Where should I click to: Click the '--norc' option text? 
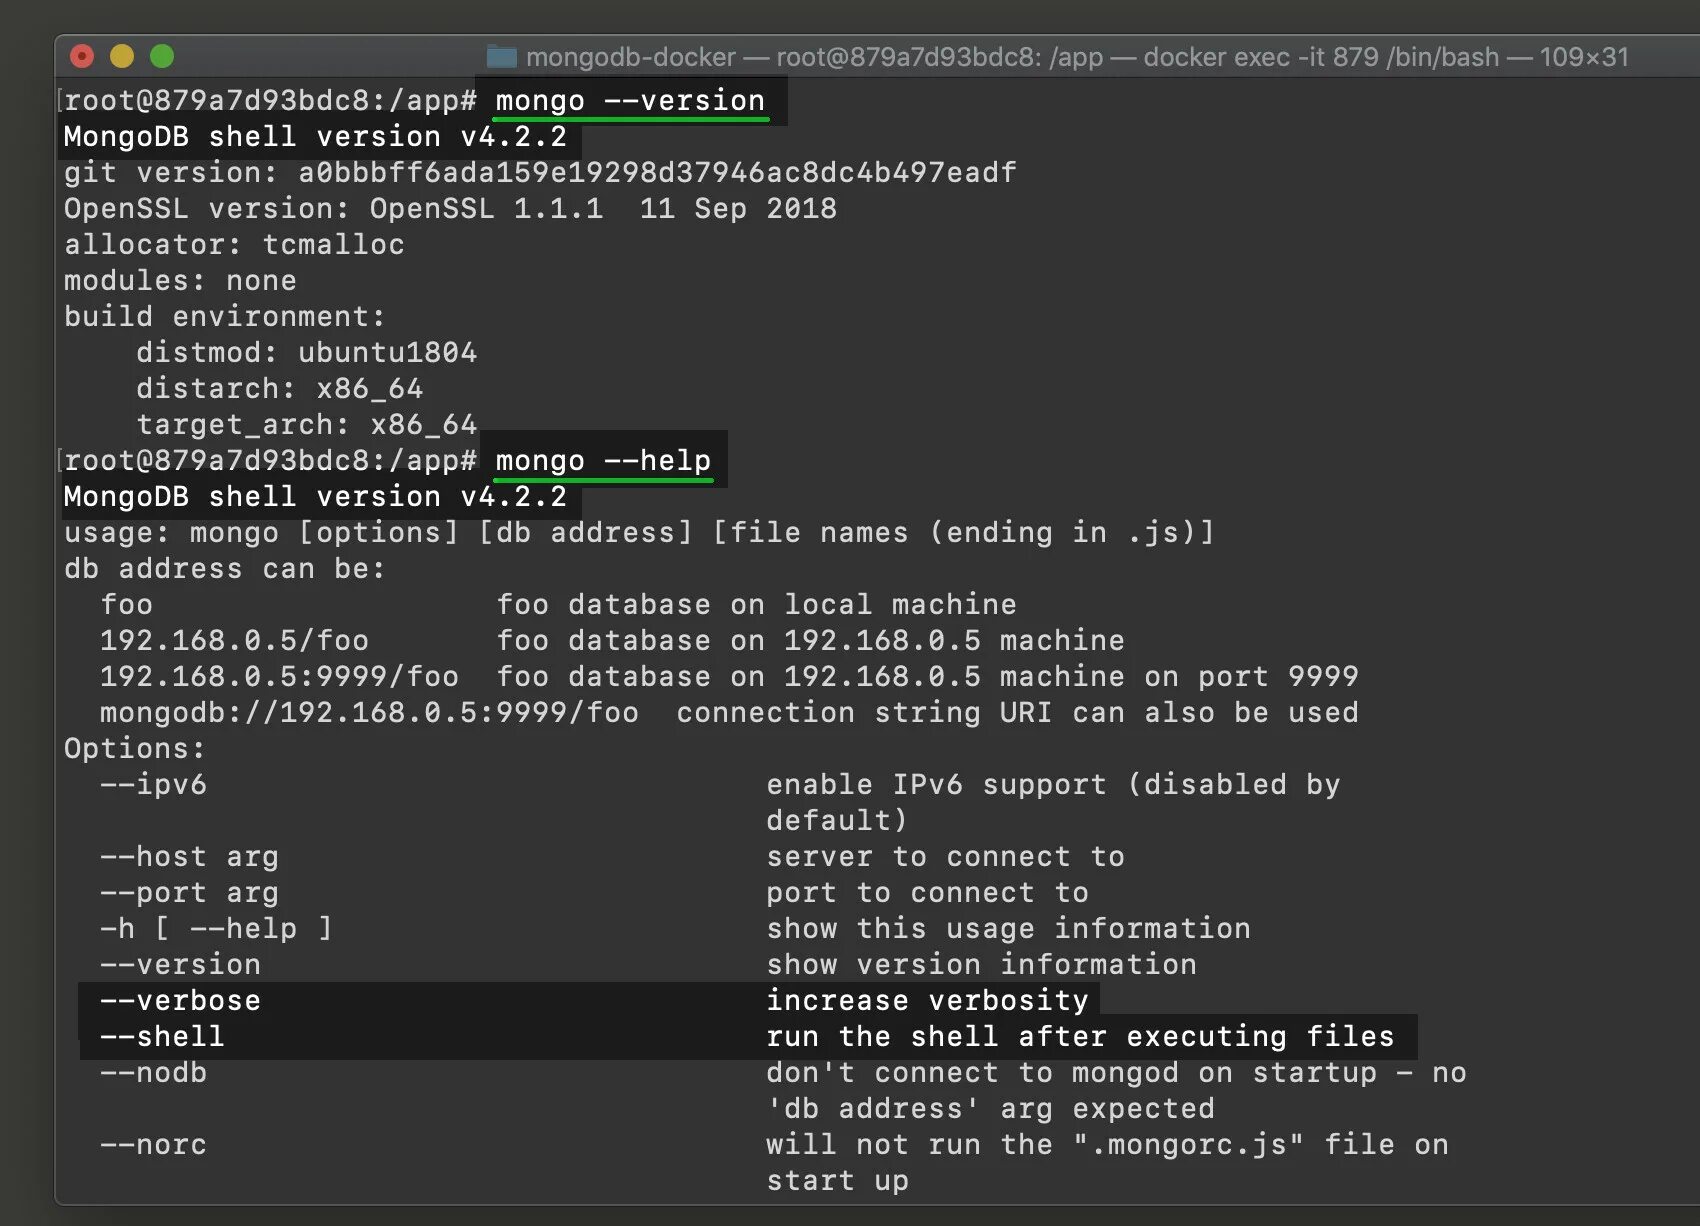[x=153, y=1145]
